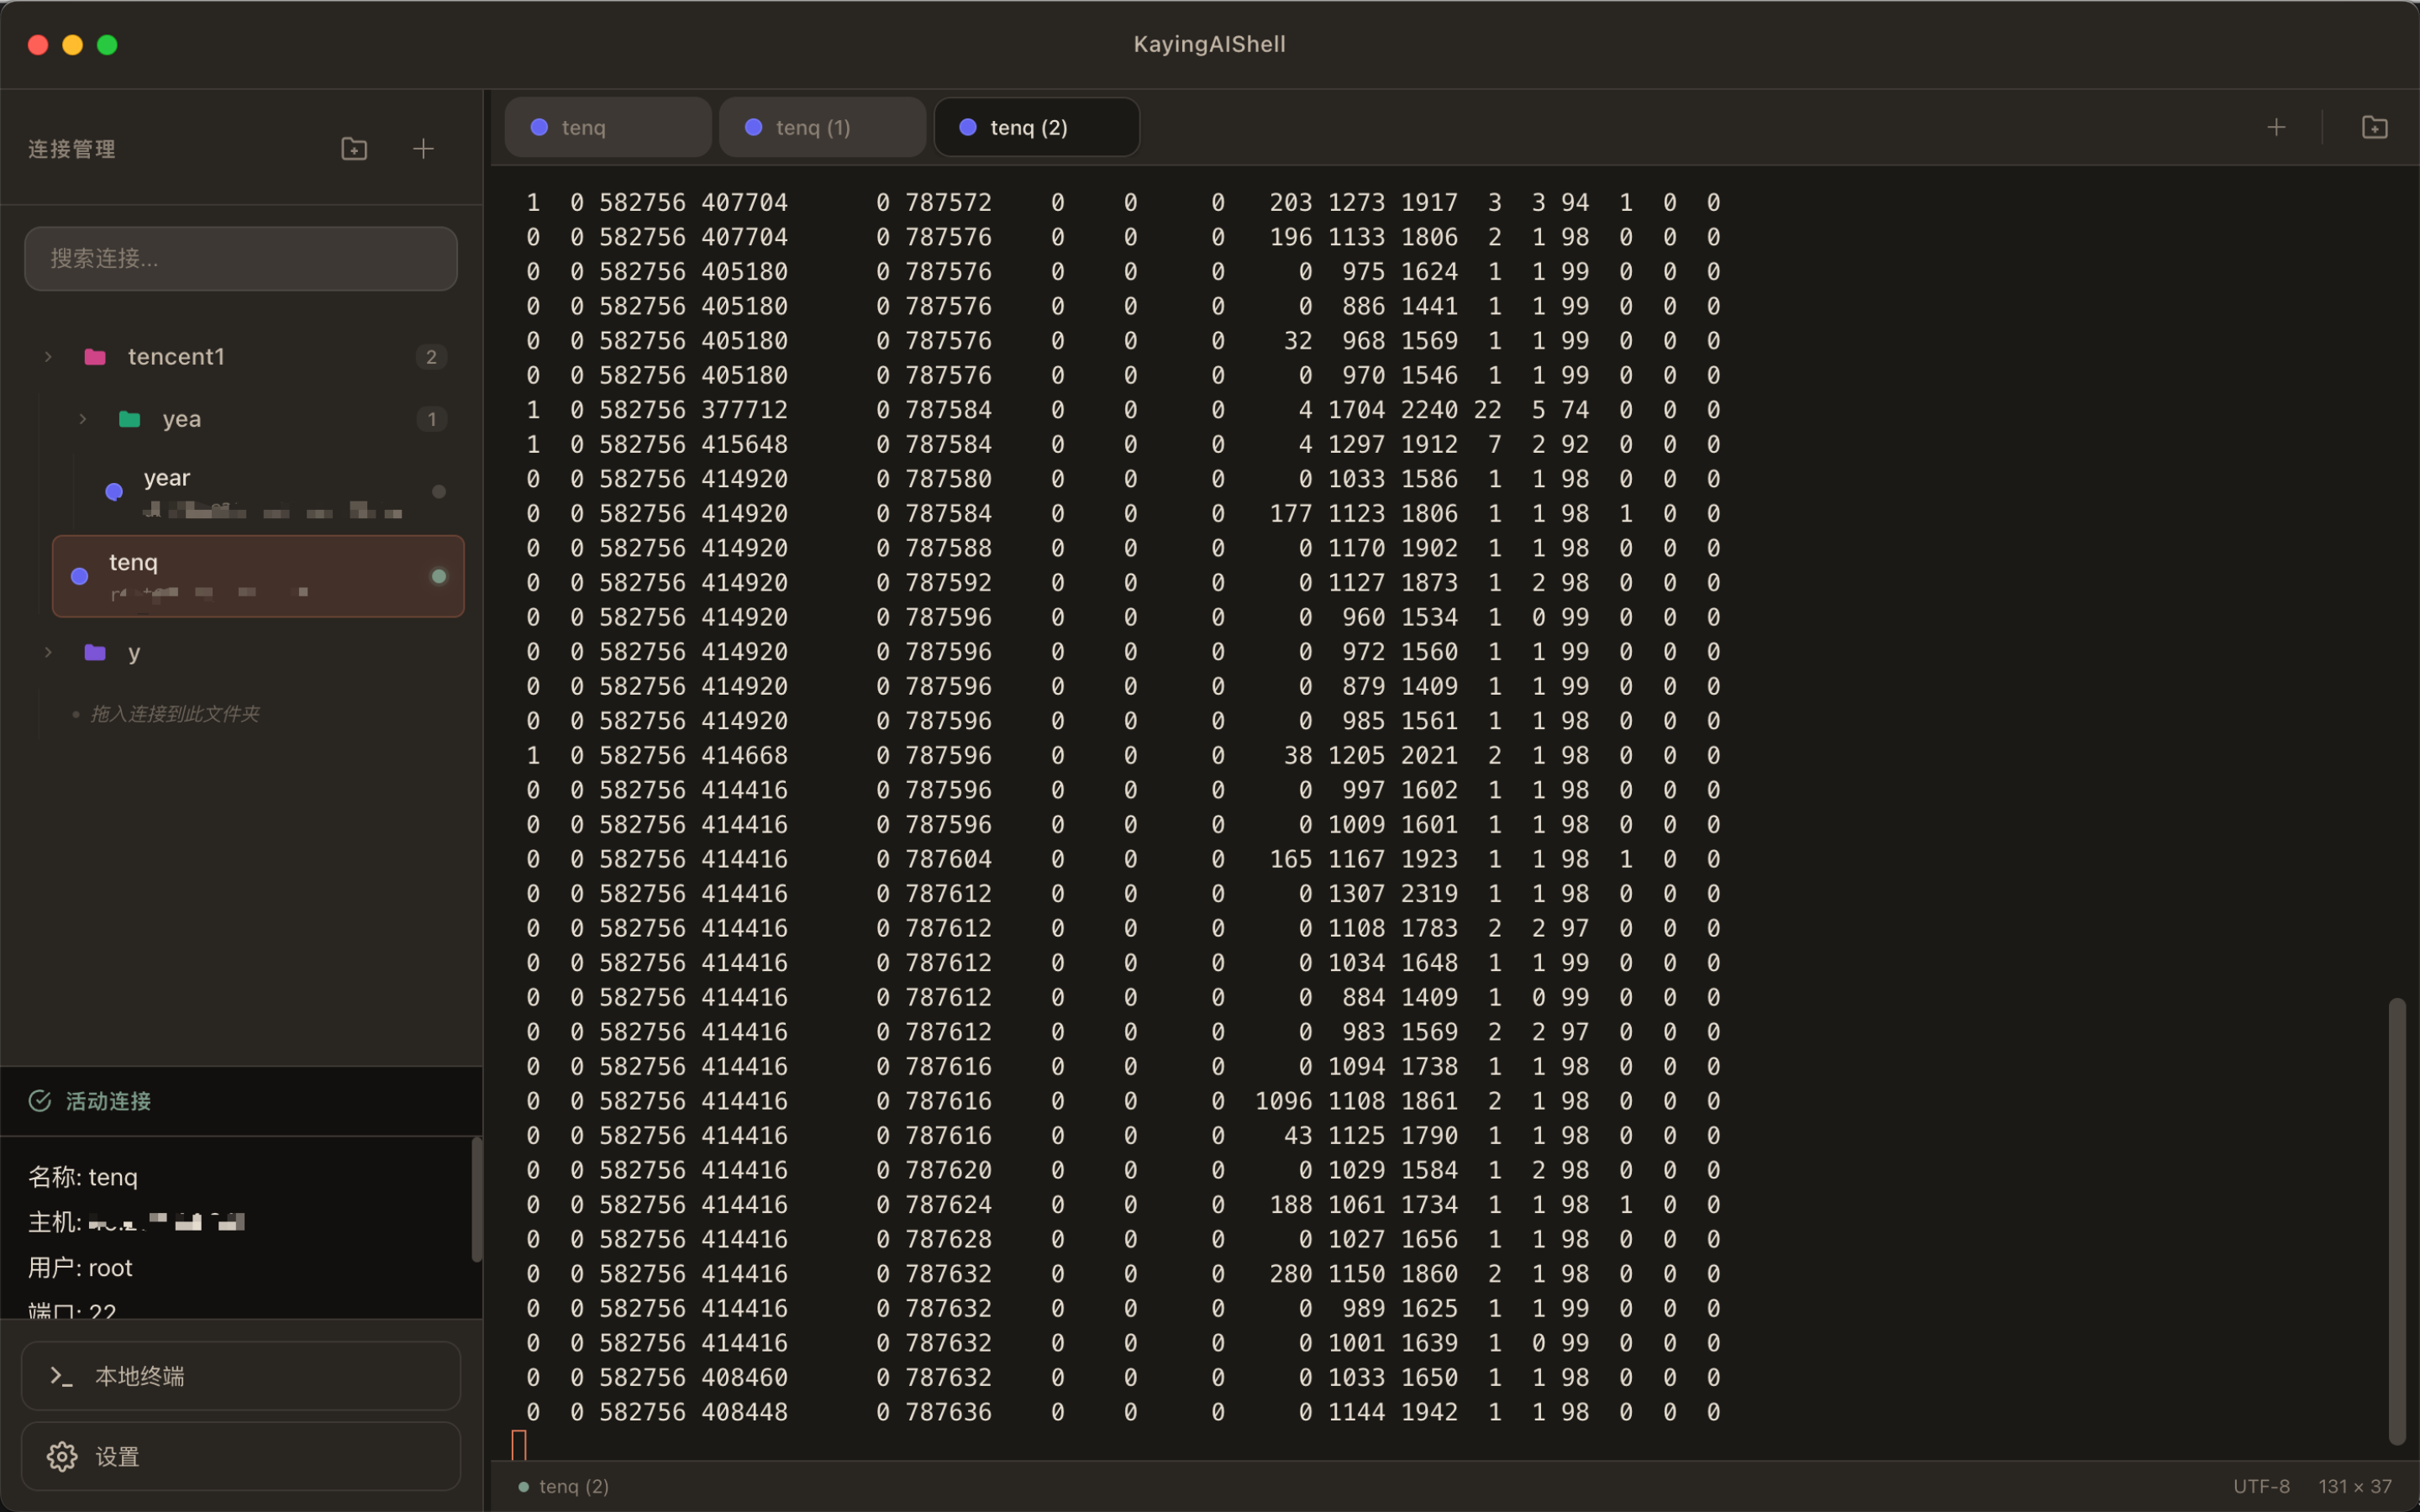The width and height of the screenshot is (2420, 1512).
Task: Expand the tencent1 folder chevron
Action: point(48,357)
